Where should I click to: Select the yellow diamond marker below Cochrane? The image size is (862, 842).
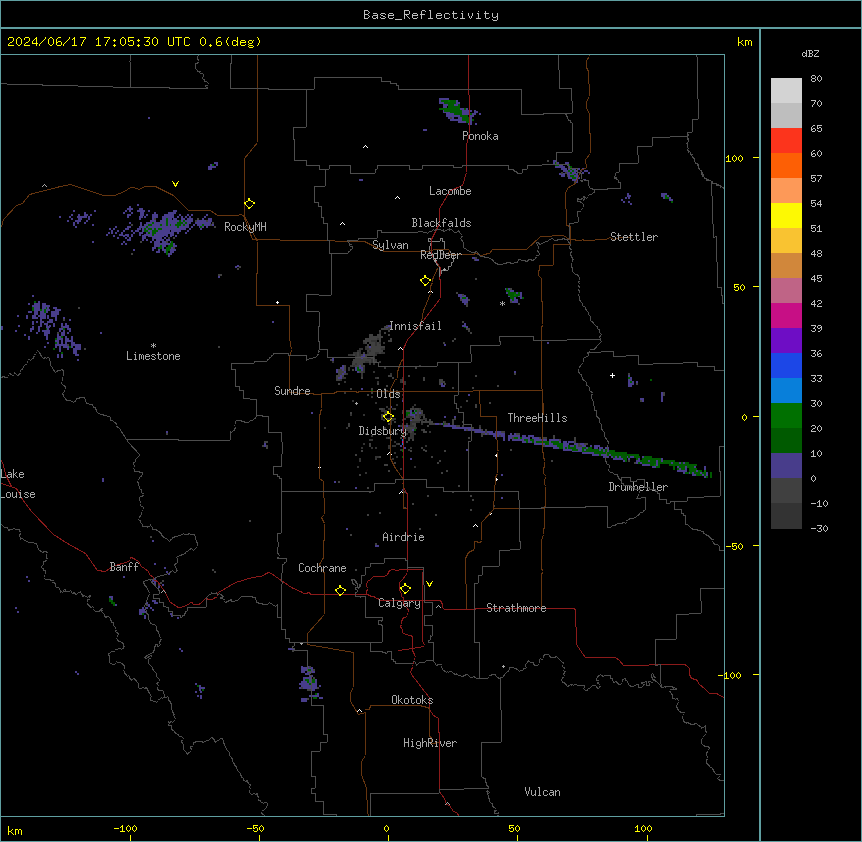point(340,590)
